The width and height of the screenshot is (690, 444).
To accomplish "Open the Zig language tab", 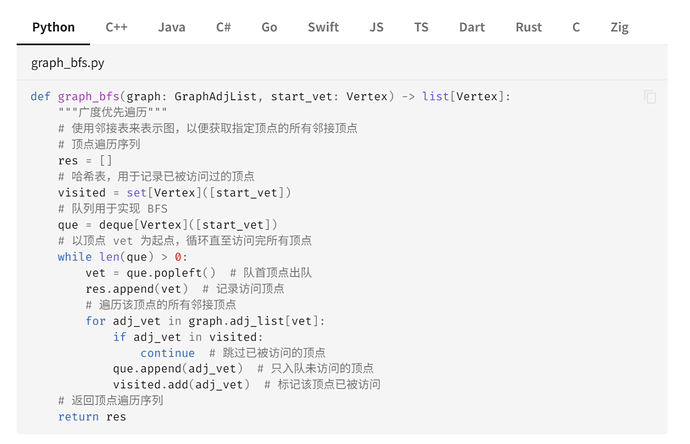I will 619,27.
